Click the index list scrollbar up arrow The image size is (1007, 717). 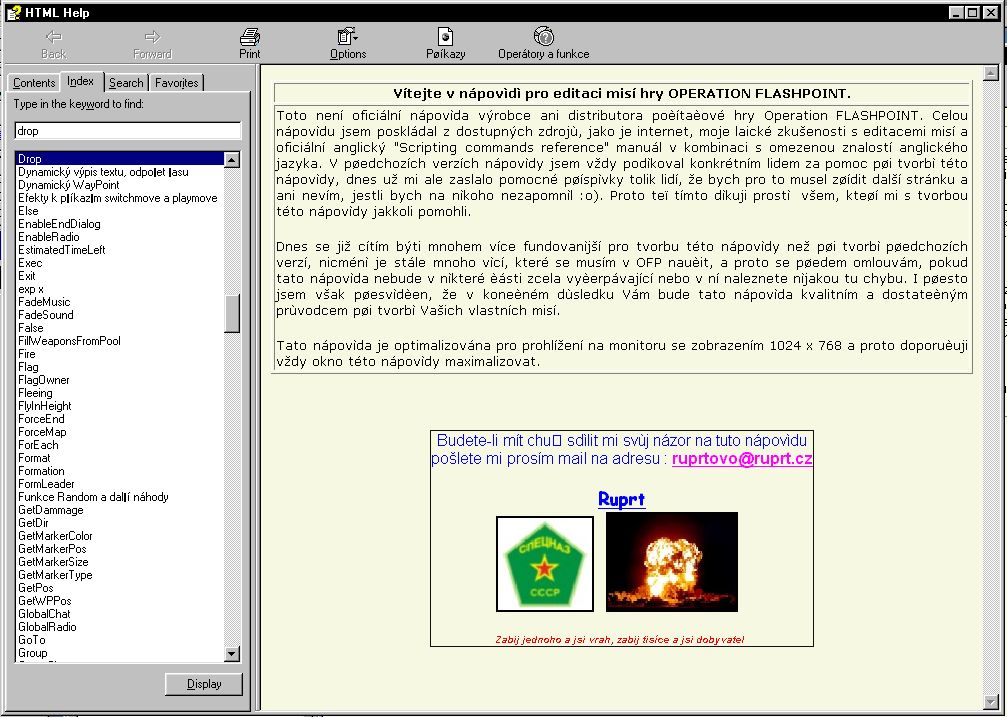tap(232, 159)
